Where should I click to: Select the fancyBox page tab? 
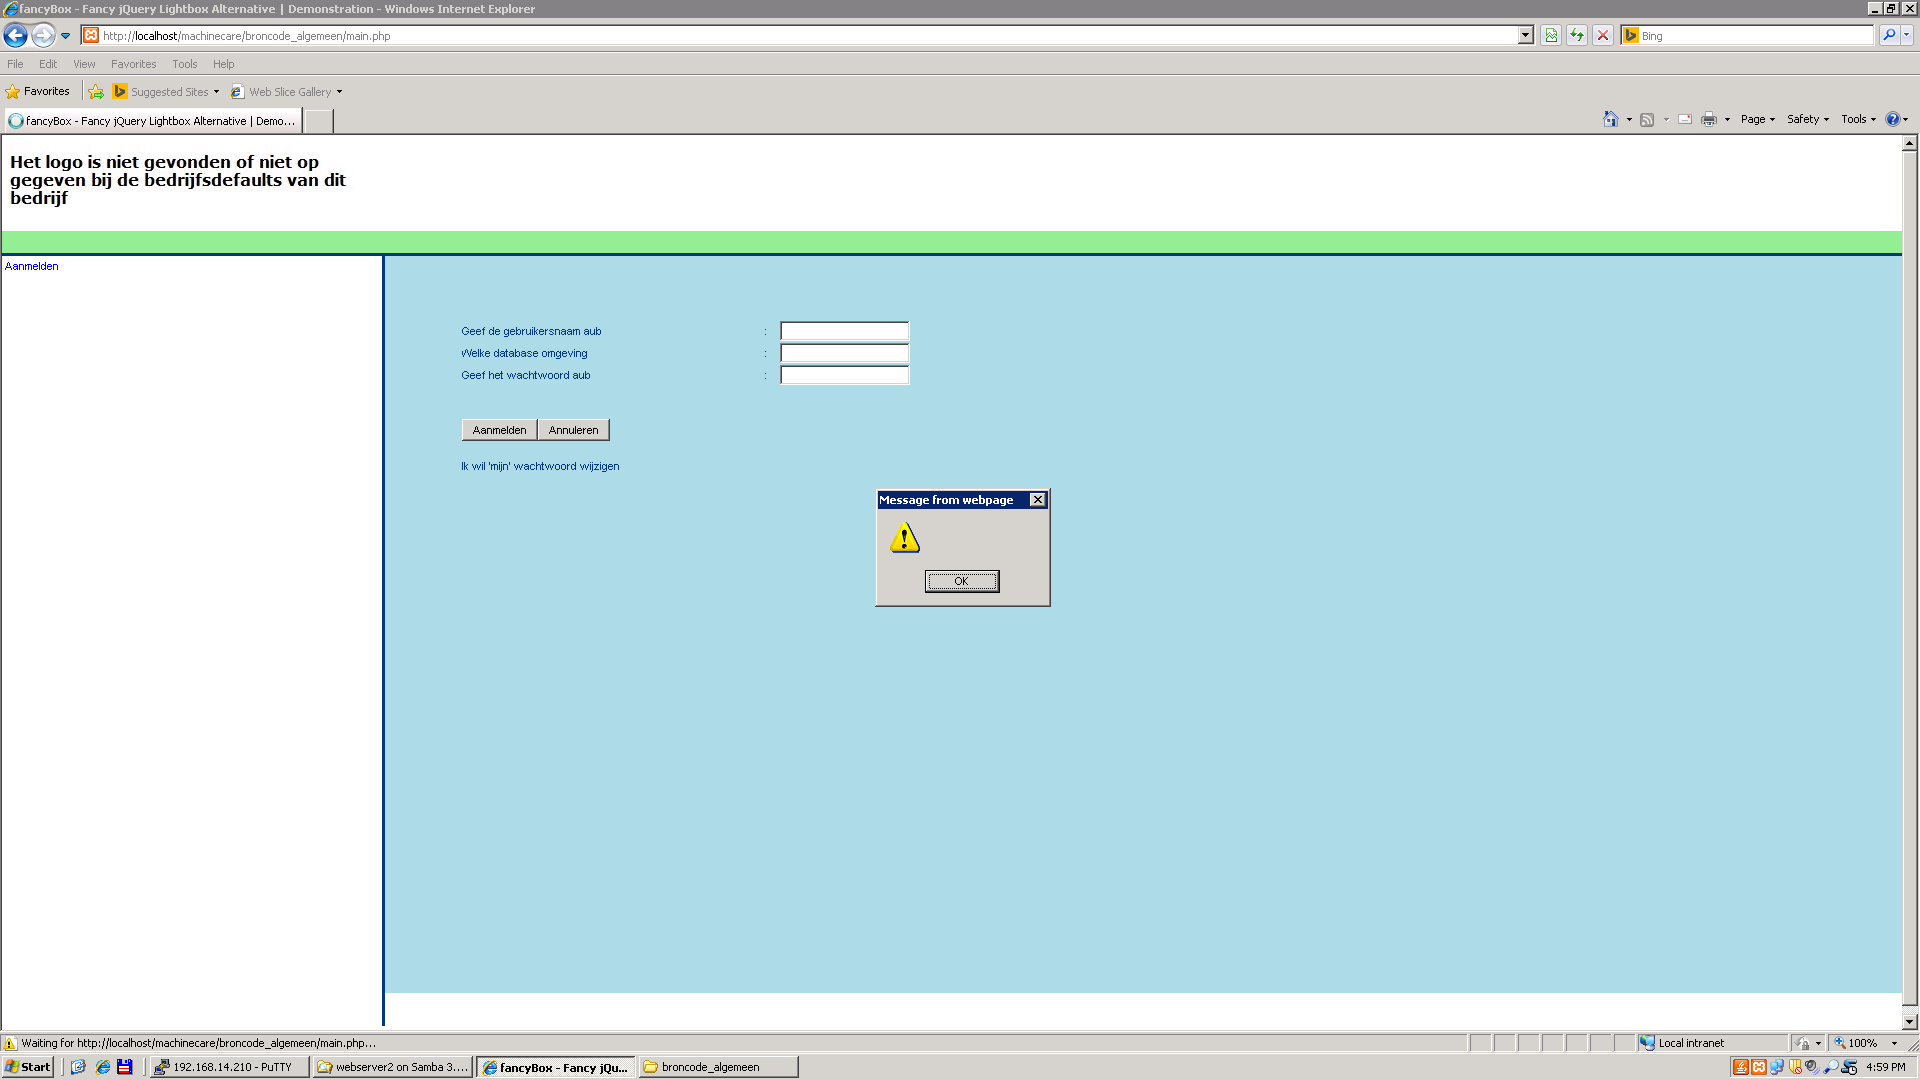[152, 121]
